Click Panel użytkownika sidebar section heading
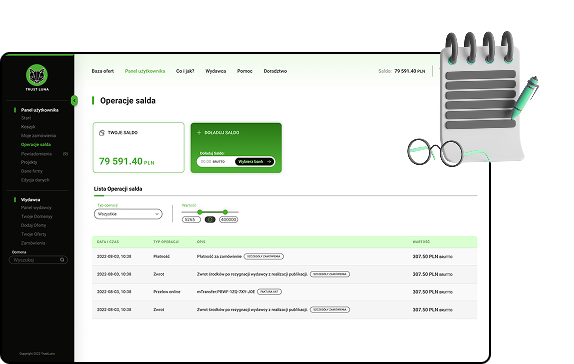Viewport: 574px width, 364px height. click(40, 110)
